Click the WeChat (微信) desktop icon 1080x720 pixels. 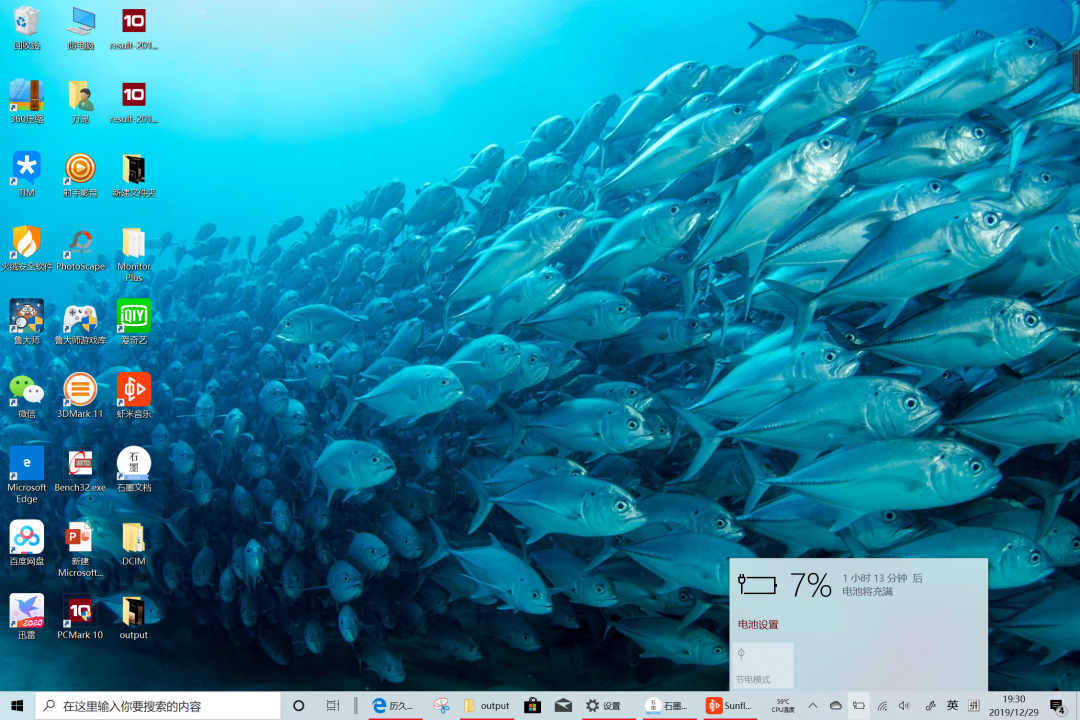(x=26, y=390)
